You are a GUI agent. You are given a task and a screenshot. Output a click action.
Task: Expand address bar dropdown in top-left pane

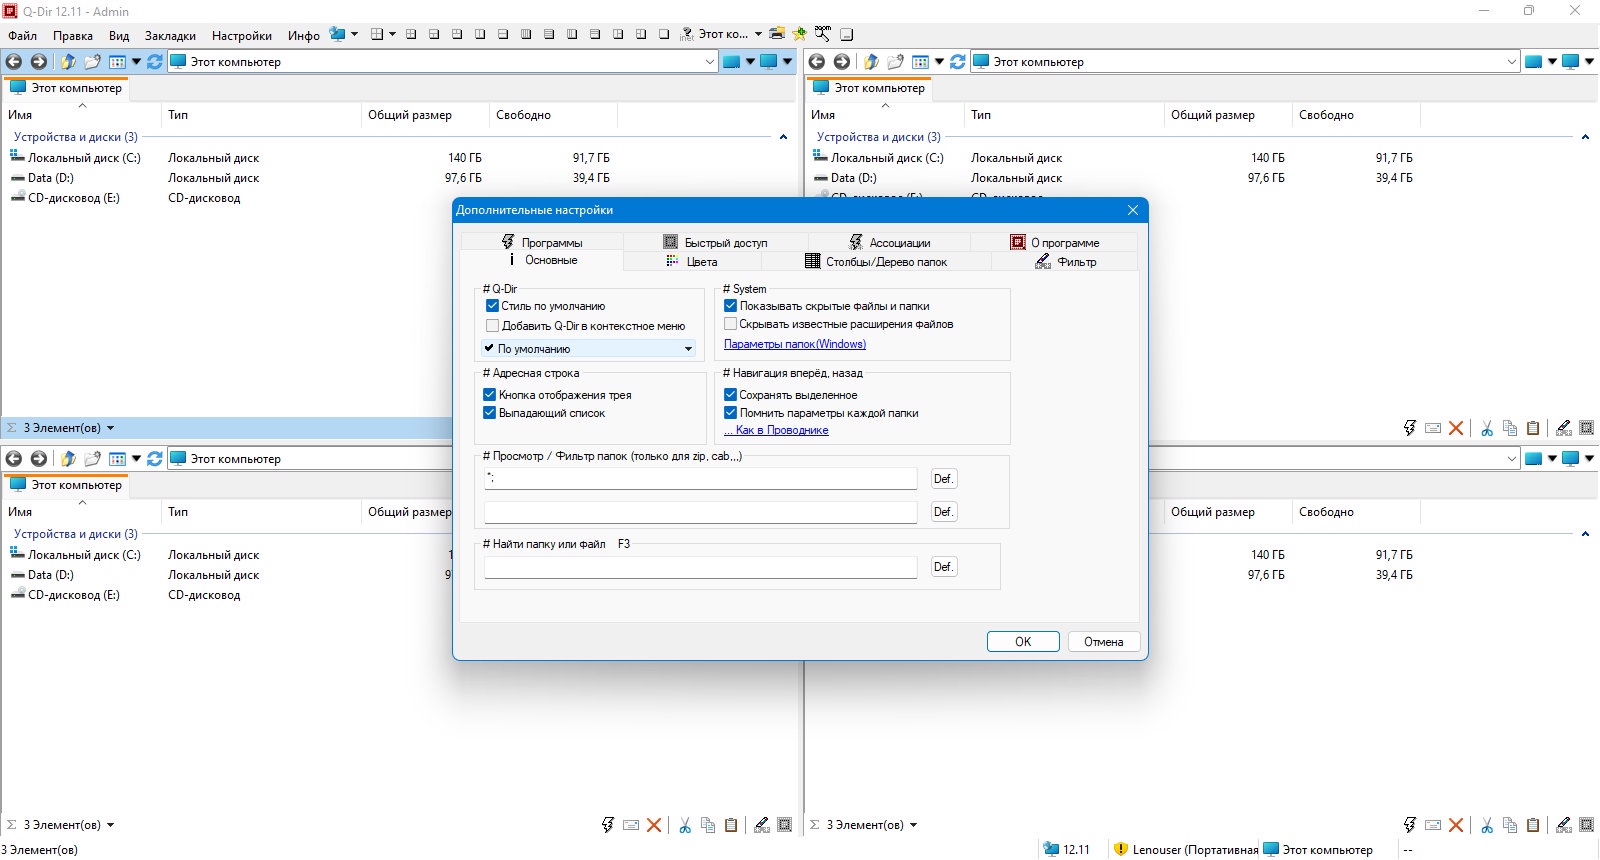pos(710,61)
